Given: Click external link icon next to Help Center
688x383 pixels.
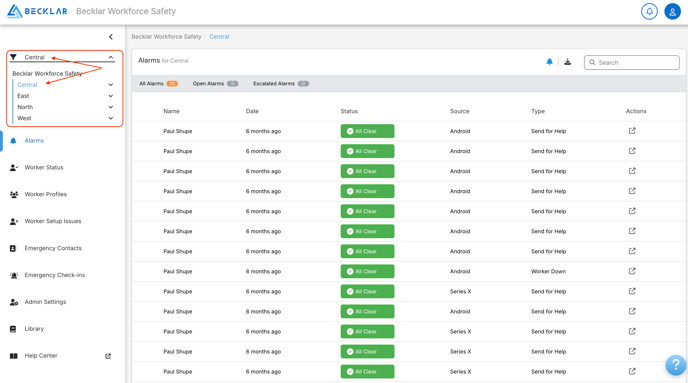Looking at the screenshot, I should 108,356.
